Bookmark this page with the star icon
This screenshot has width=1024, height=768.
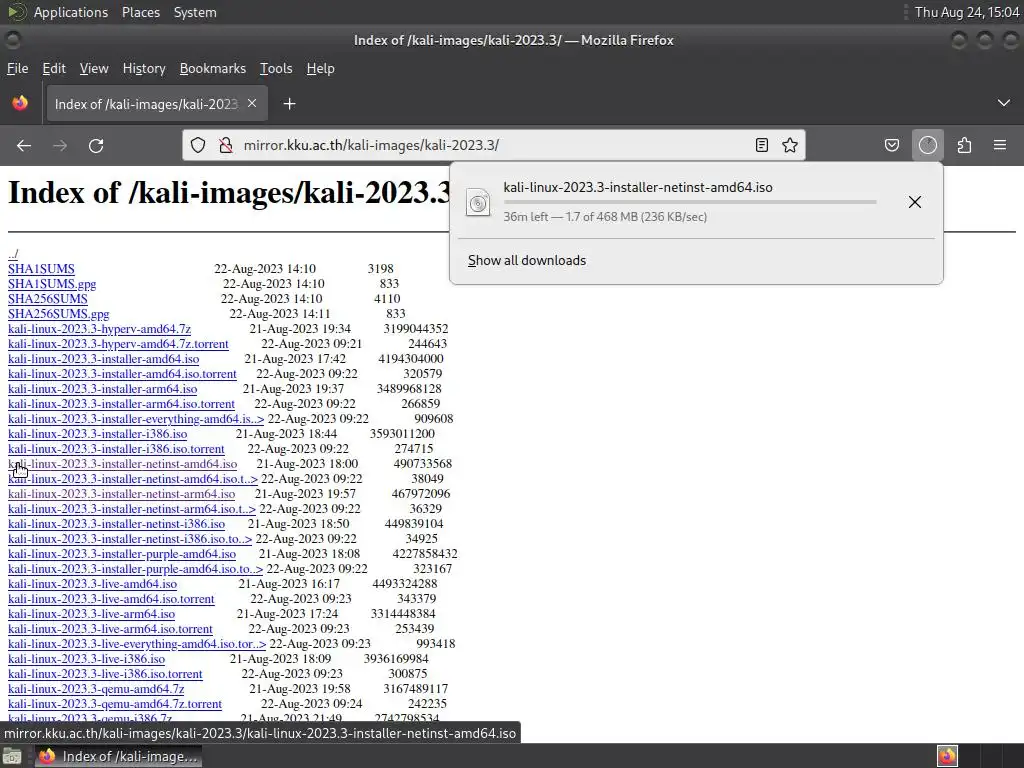(790, 145)
